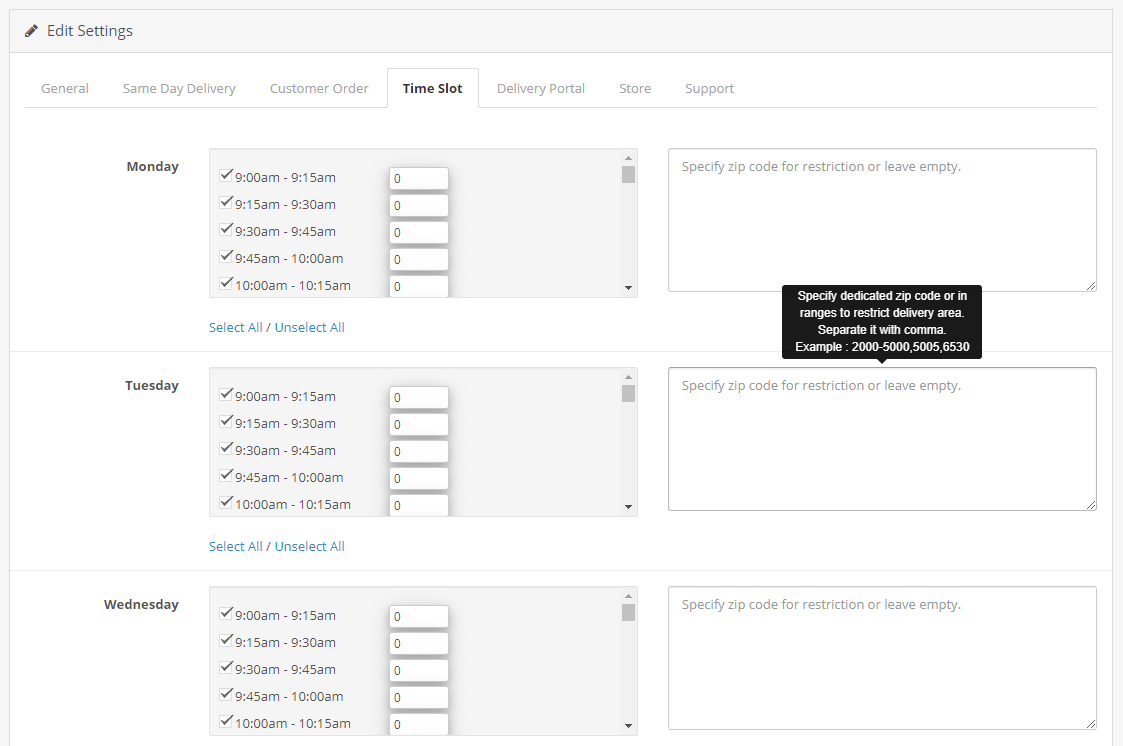The width and height of the screenshot is (1123, 746).
Task: Open the Store tab
Action: [x=635, y=88]
